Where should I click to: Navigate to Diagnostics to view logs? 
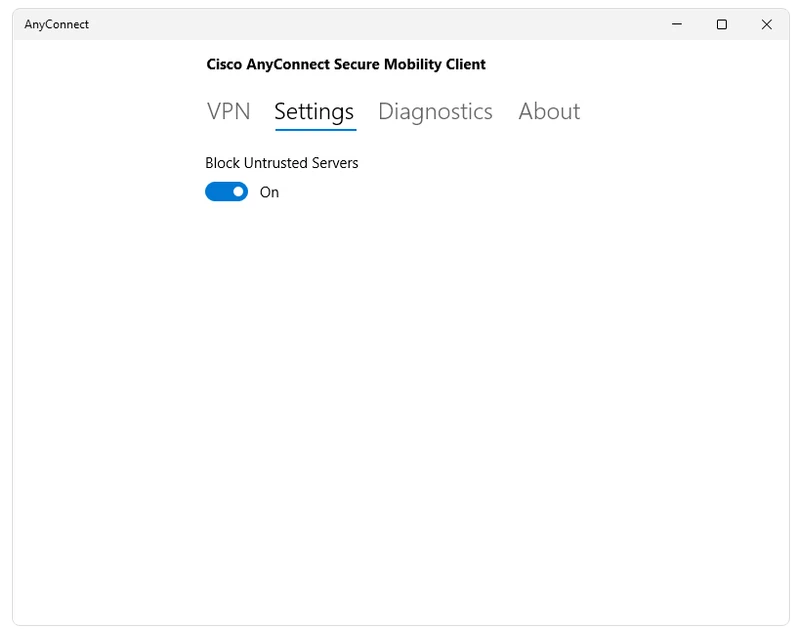coord(436,112)
